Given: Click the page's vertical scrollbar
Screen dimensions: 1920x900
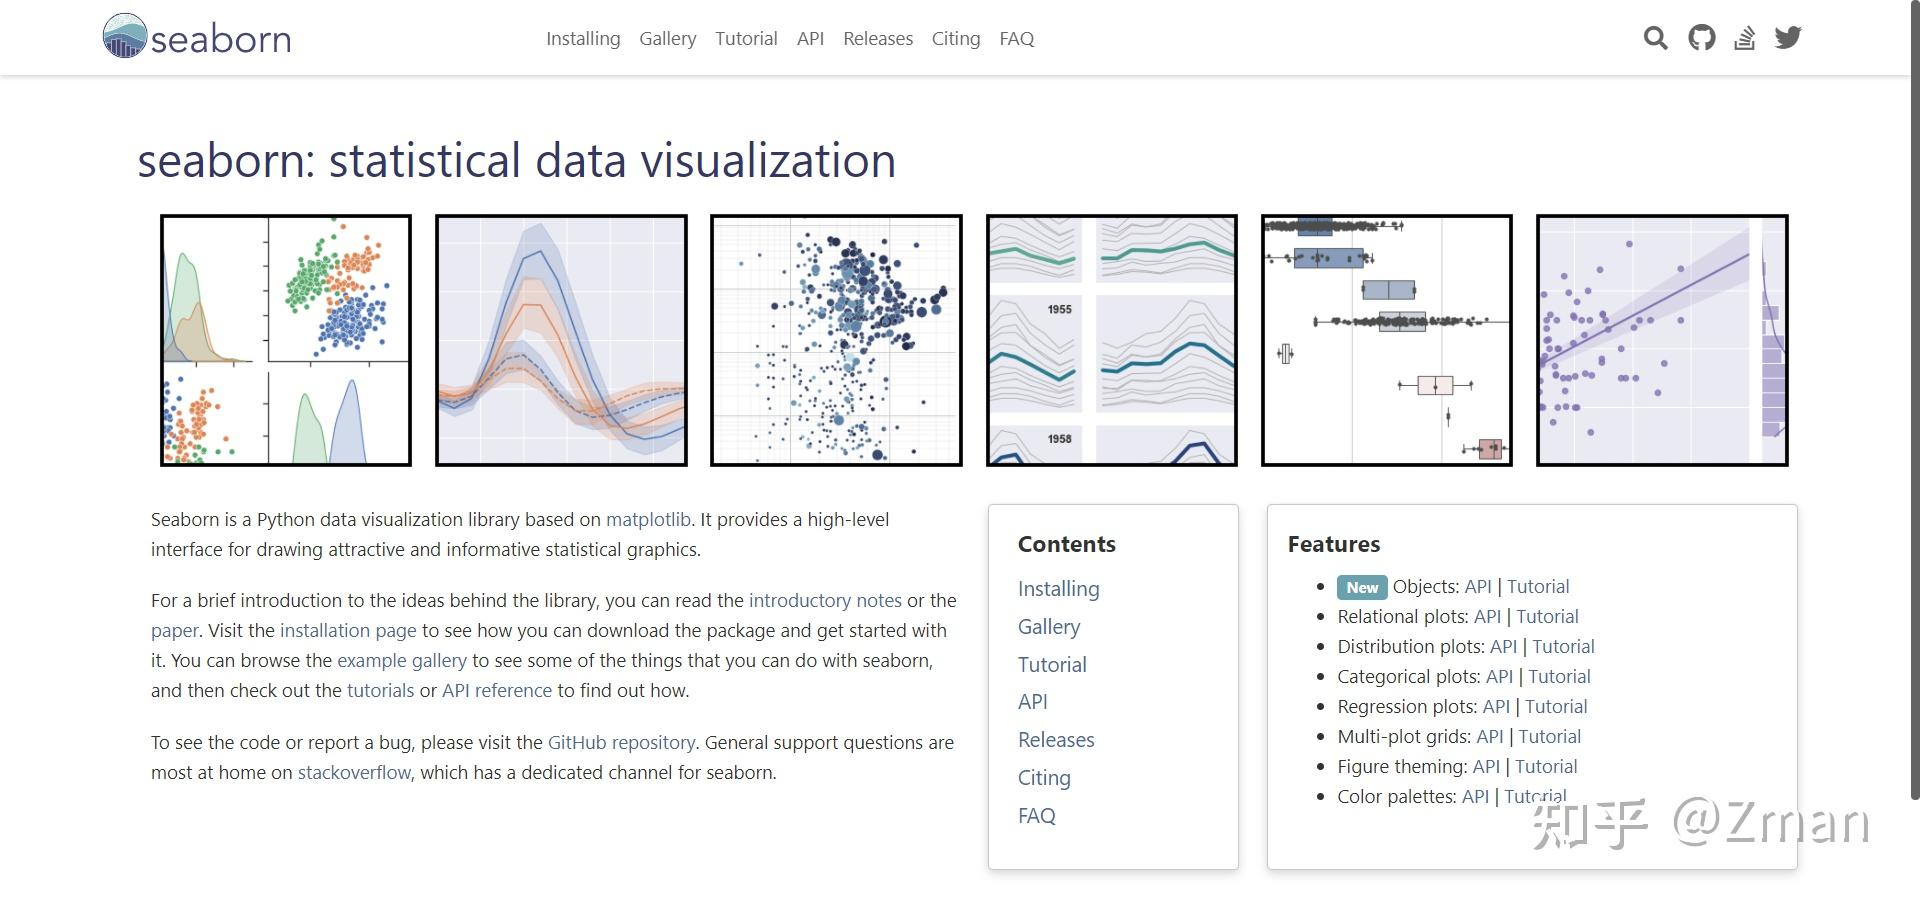Looking at the screenshot, I should (x=1913, y=400).
